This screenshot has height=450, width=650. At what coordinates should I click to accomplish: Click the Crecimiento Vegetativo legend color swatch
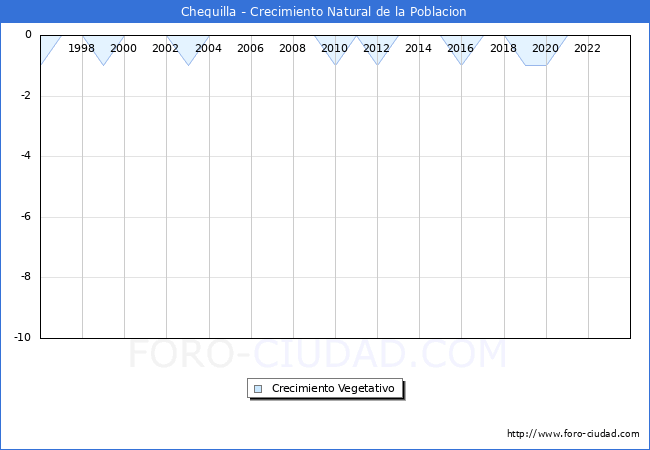click(x=258, y=389)
